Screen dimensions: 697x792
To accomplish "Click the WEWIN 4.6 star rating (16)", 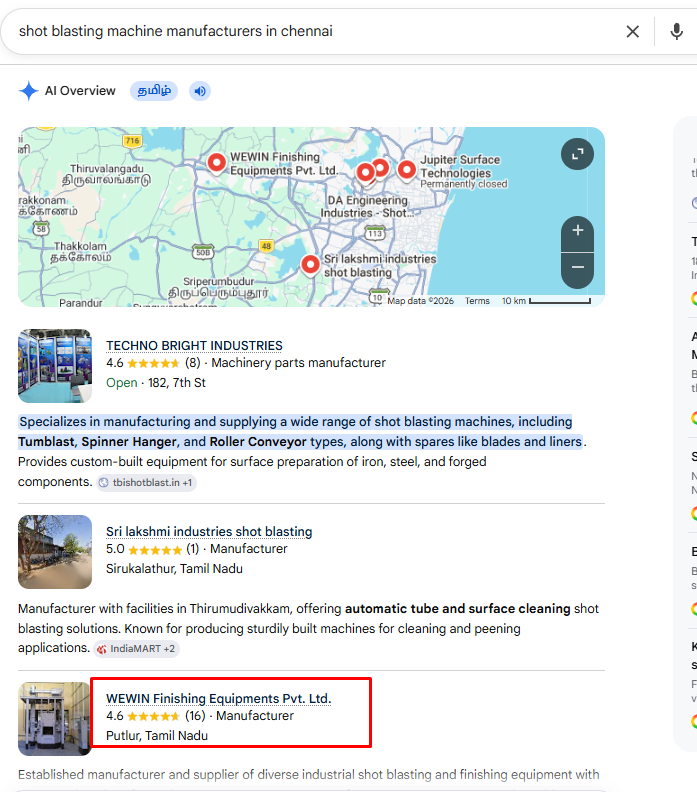I will (x=156, y=716).
